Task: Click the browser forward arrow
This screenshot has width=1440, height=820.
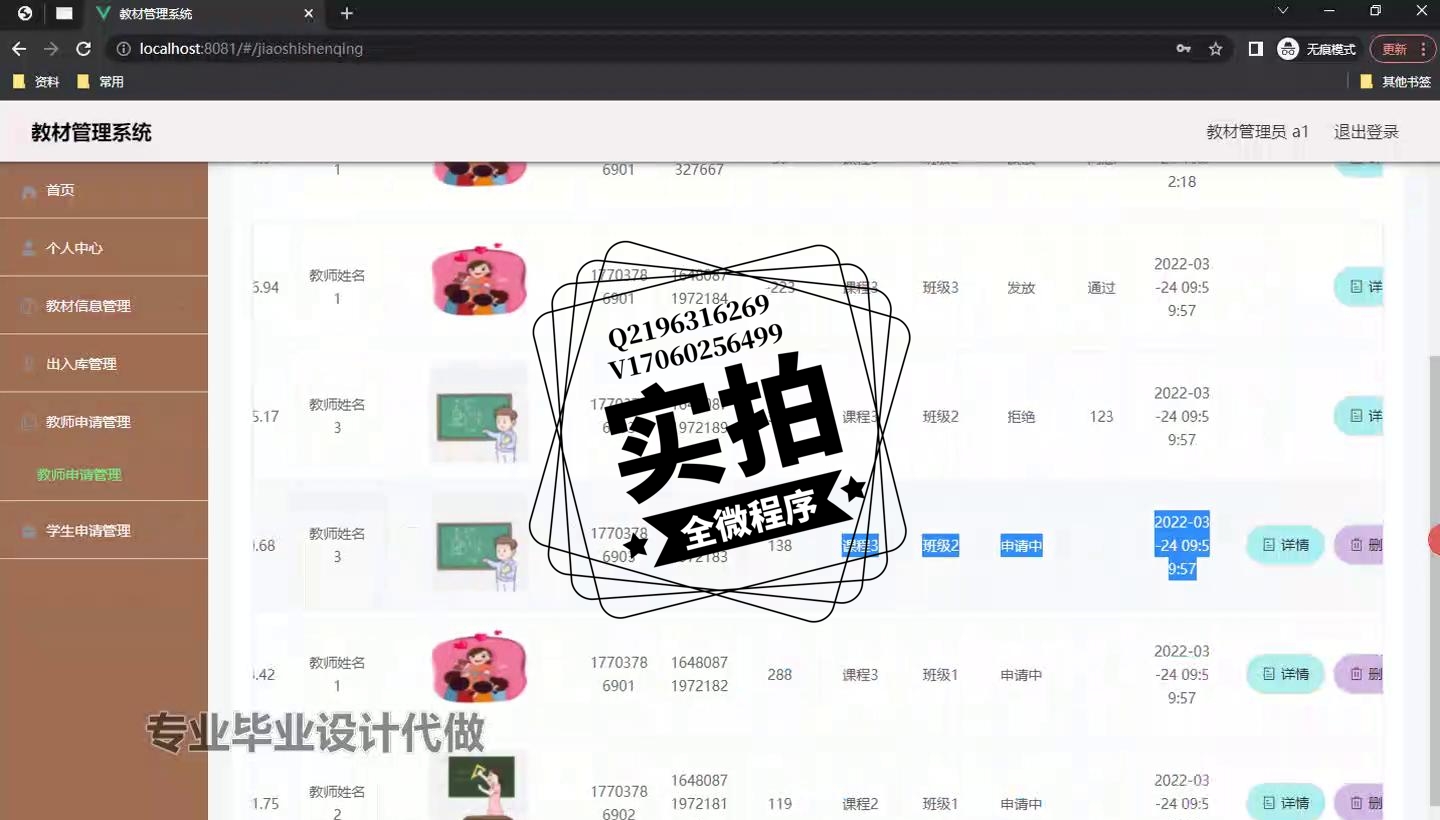Action: 51,49
